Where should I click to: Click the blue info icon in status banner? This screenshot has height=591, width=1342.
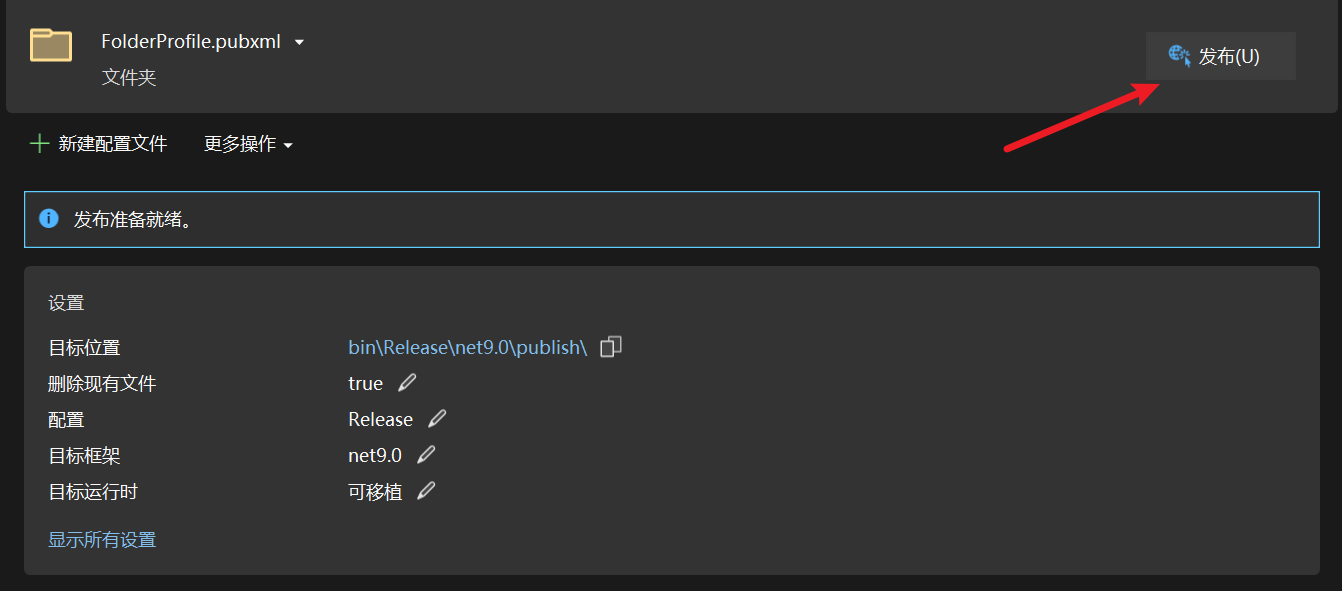48,218
